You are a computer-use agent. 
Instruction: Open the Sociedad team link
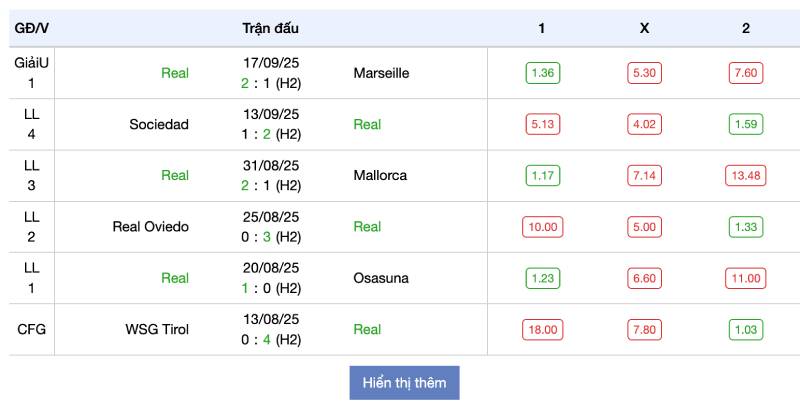pos(159,125)
